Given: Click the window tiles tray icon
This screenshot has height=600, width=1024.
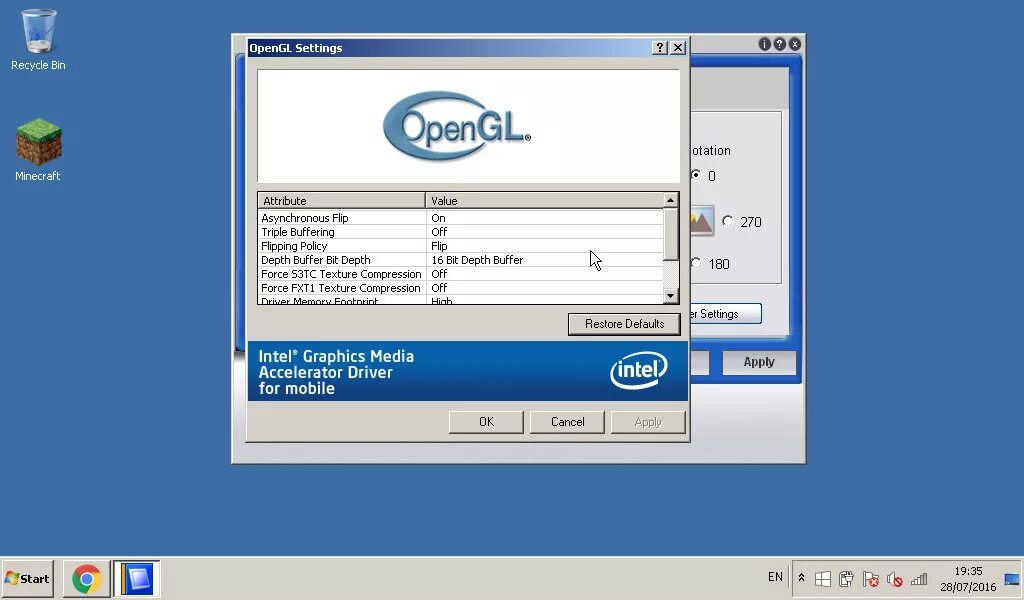Looking at the screenshot, I should (823, 578).
